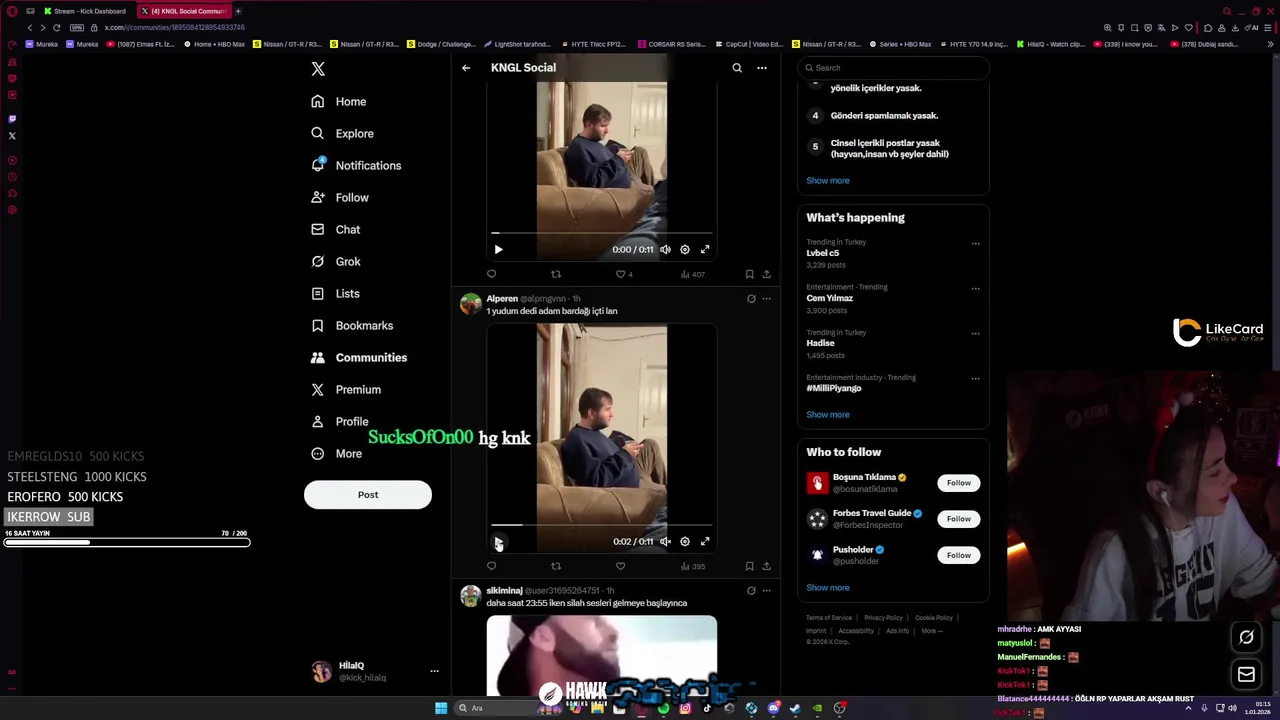Follow Pusholder
1280x720 pixels.
point(959,555)
